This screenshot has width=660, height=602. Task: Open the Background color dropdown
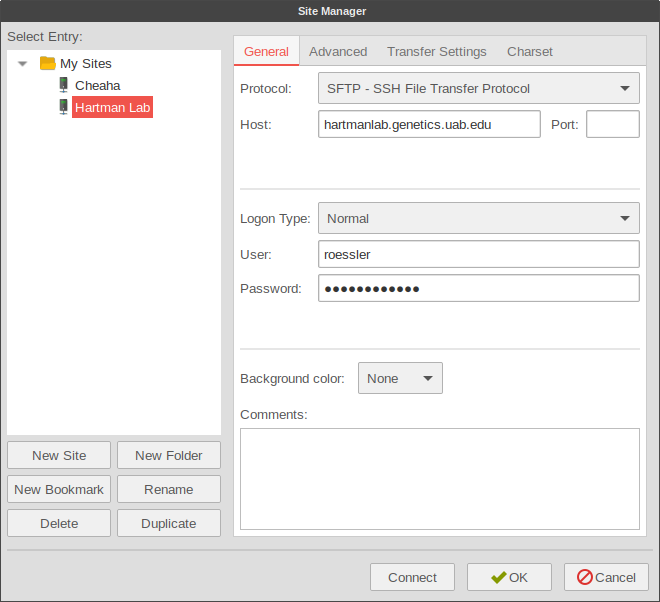coord(400,378)
